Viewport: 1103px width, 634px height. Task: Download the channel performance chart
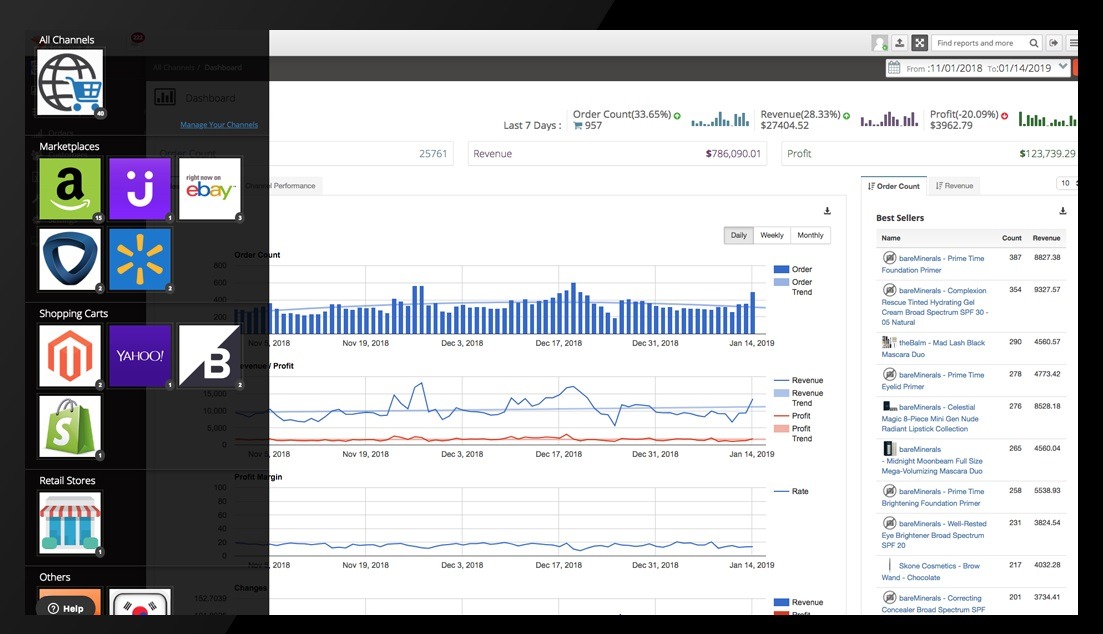tap(827, 211)
